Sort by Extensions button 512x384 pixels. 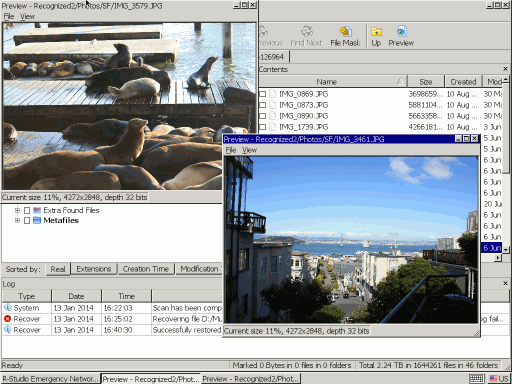point(94,269)
